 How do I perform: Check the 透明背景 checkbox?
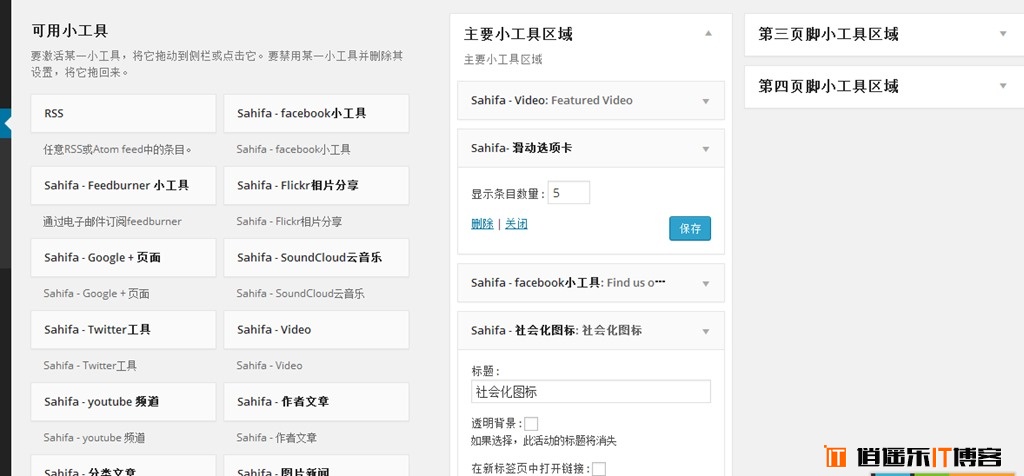pyautogui.click(x=531, y=424)
